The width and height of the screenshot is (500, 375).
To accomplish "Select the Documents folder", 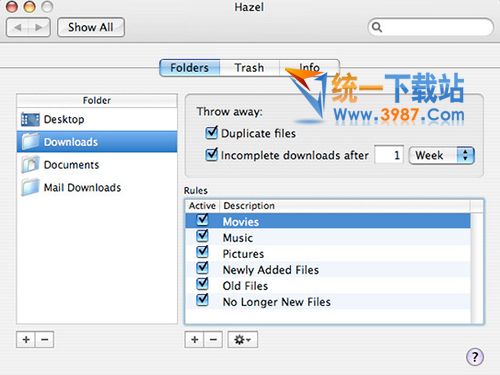I will pos(97,165).
